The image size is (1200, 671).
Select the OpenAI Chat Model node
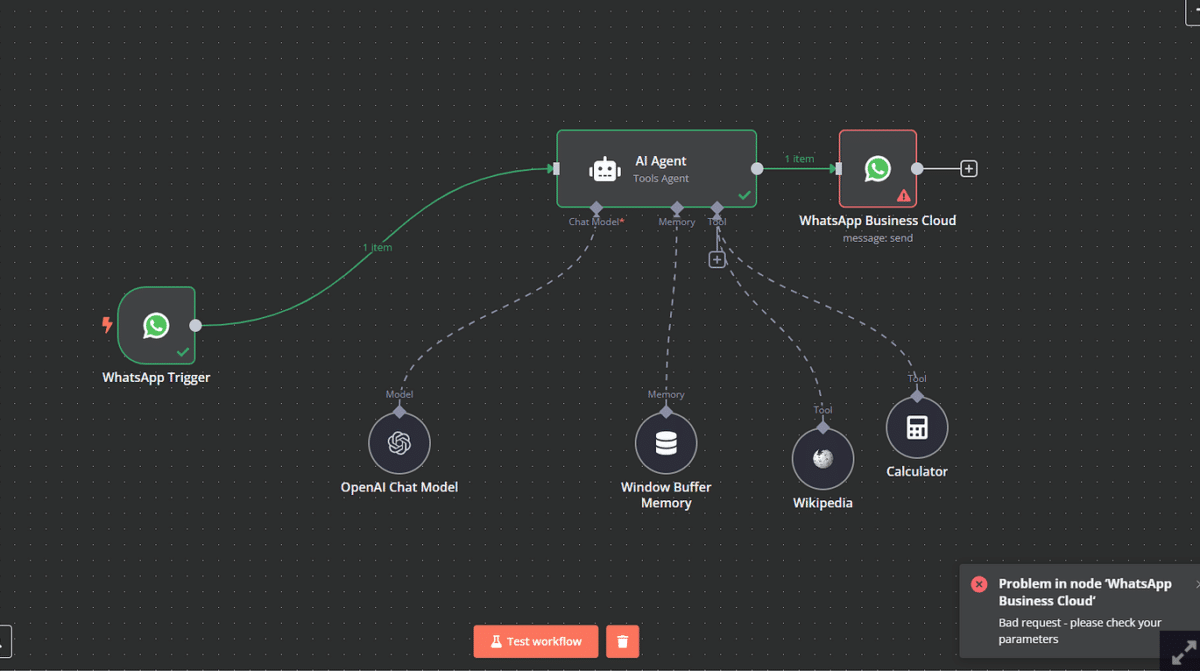[399, 443]
